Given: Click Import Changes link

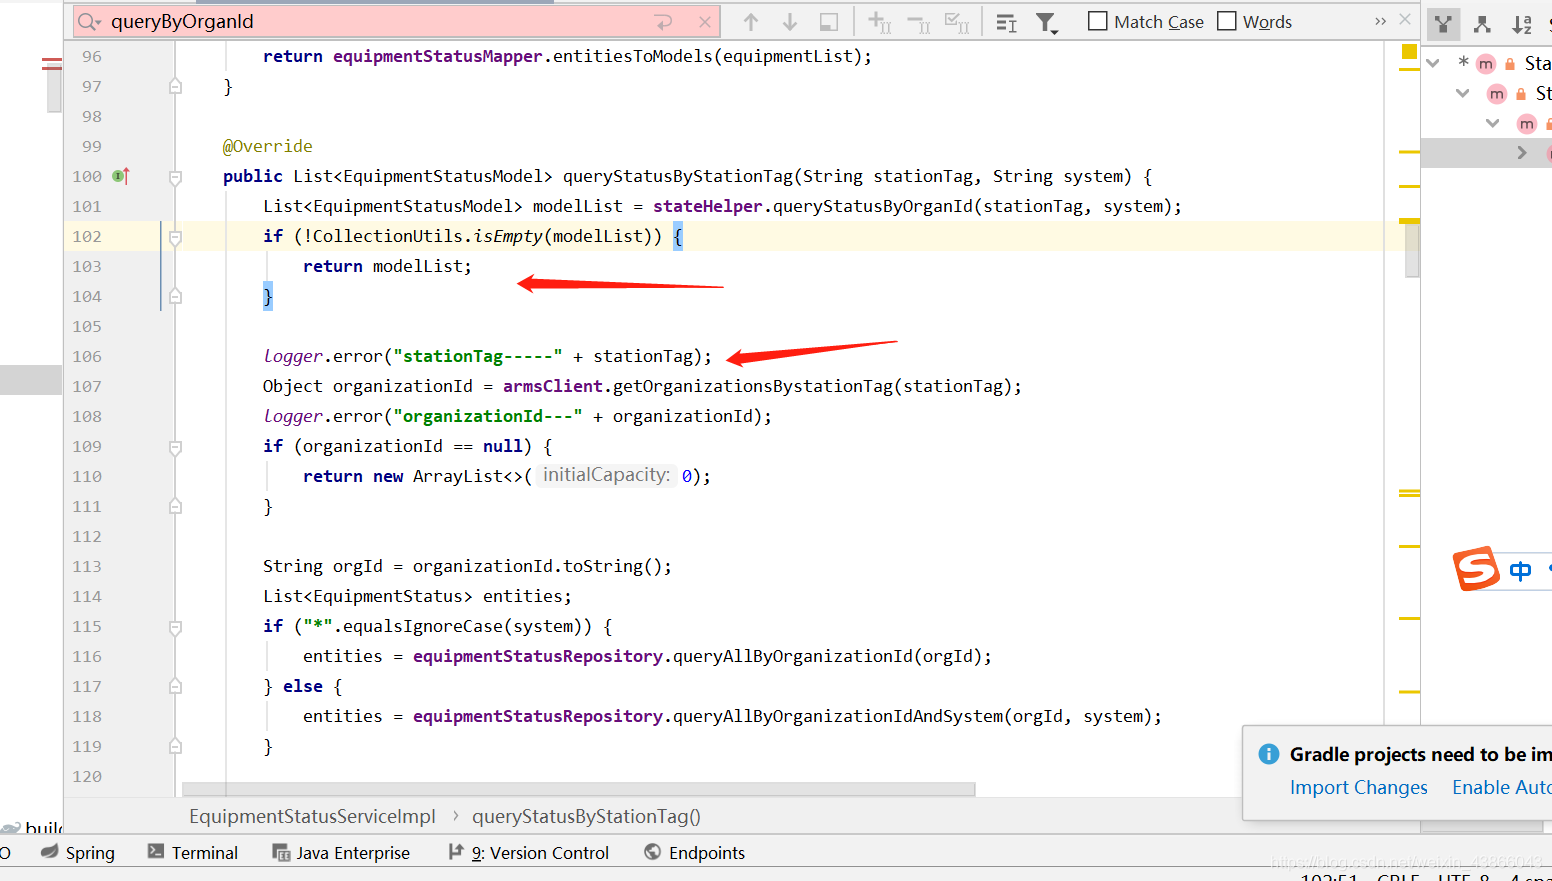Looking at the screenshot, I should click(1358, 787).
